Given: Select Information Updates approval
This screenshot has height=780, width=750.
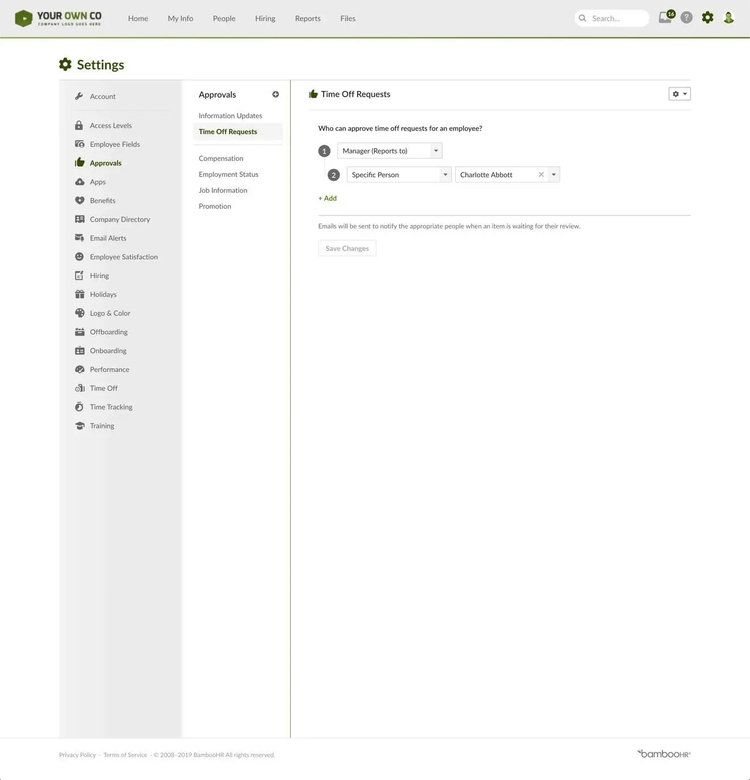Looking at the screenshot, I should [x=230, y=115].
